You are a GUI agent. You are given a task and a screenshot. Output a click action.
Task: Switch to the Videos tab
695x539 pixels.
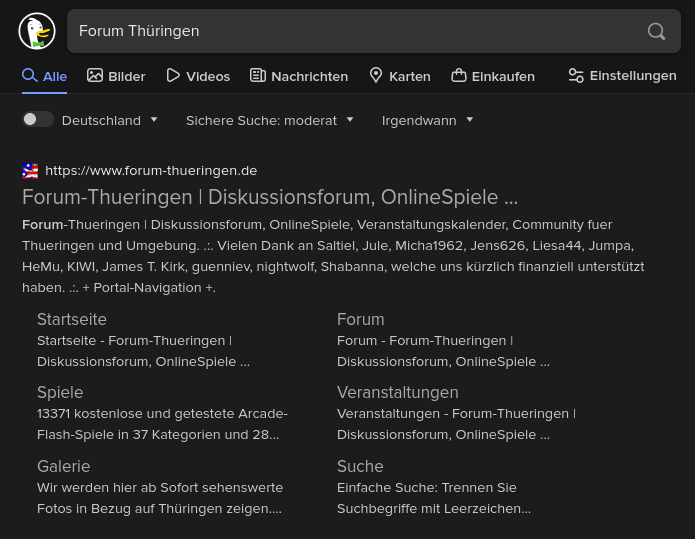[198, 76]
